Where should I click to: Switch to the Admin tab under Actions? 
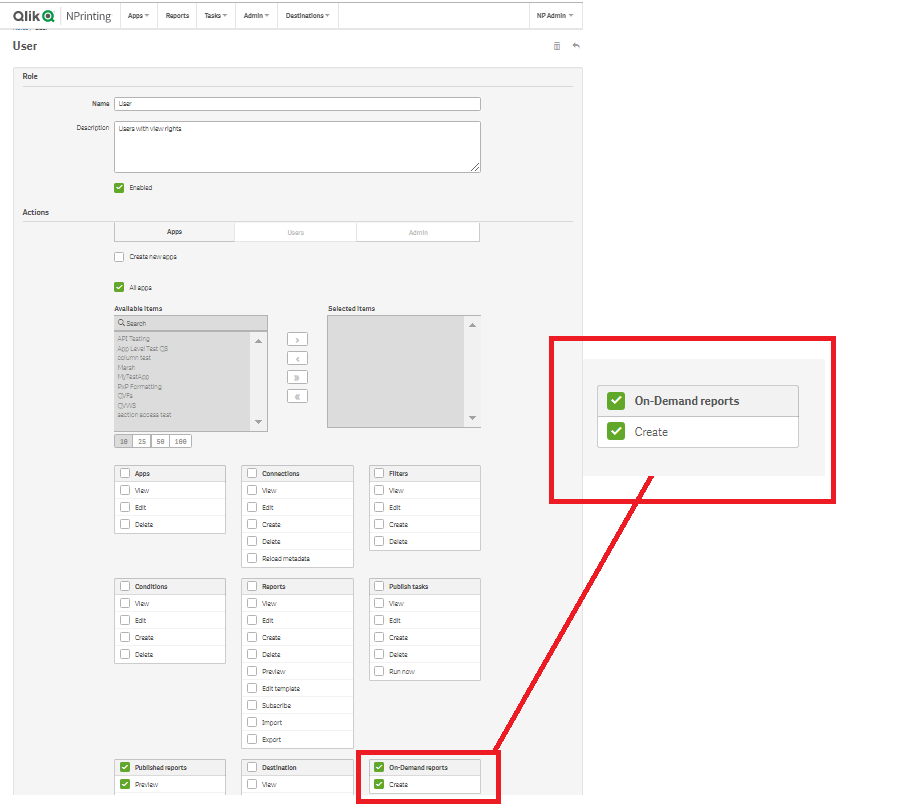pyautogui.click(x=418, y=232)
